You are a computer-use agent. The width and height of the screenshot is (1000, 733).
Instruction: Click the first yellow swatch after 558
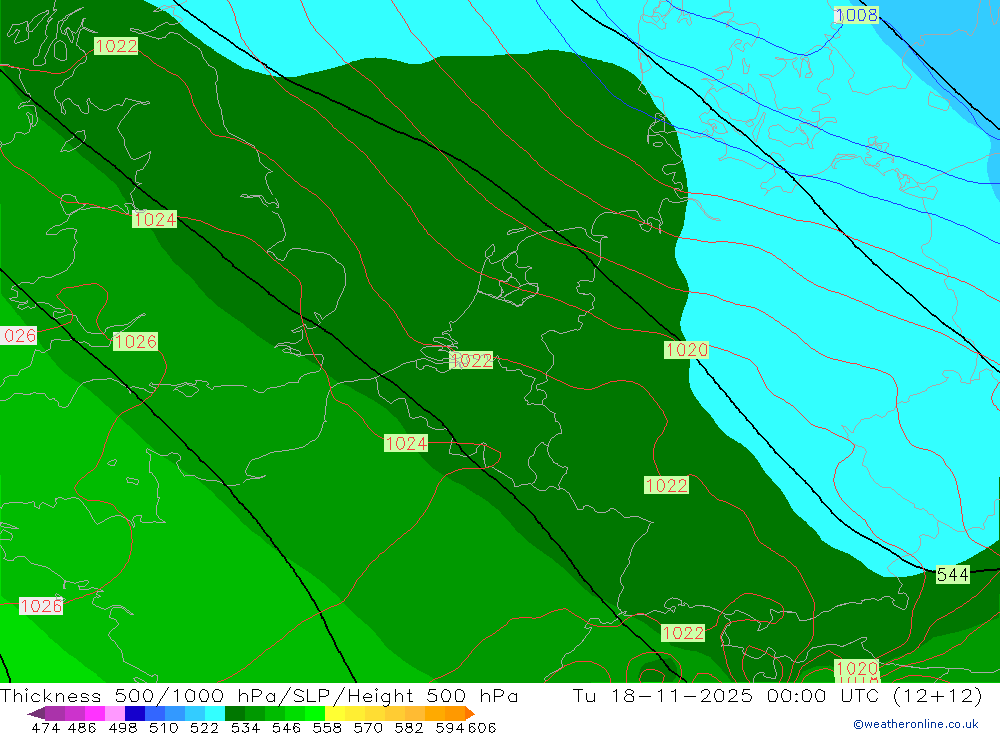[x=335, y=713]
